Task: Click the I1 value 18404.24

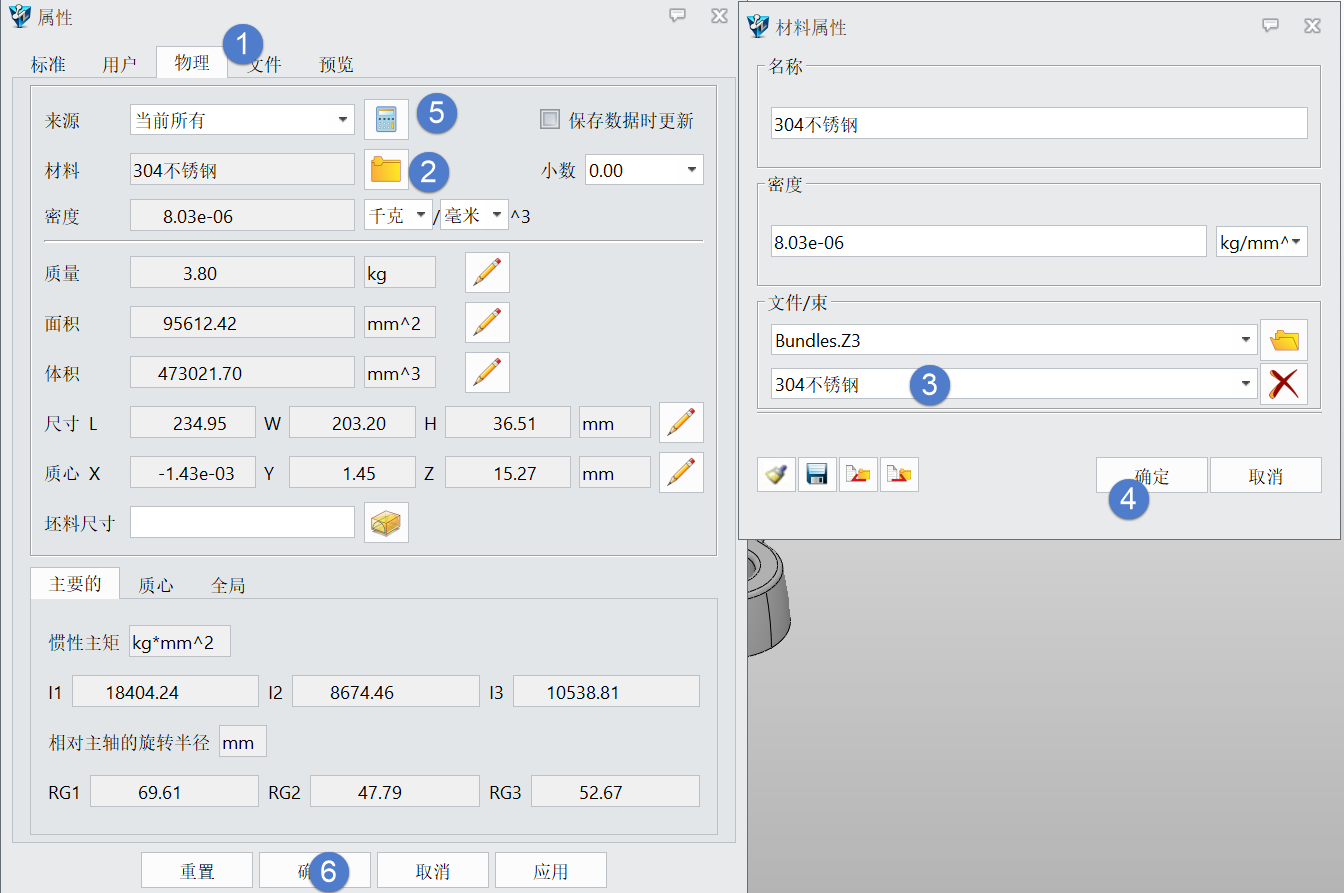Action: tap(165, 691)
